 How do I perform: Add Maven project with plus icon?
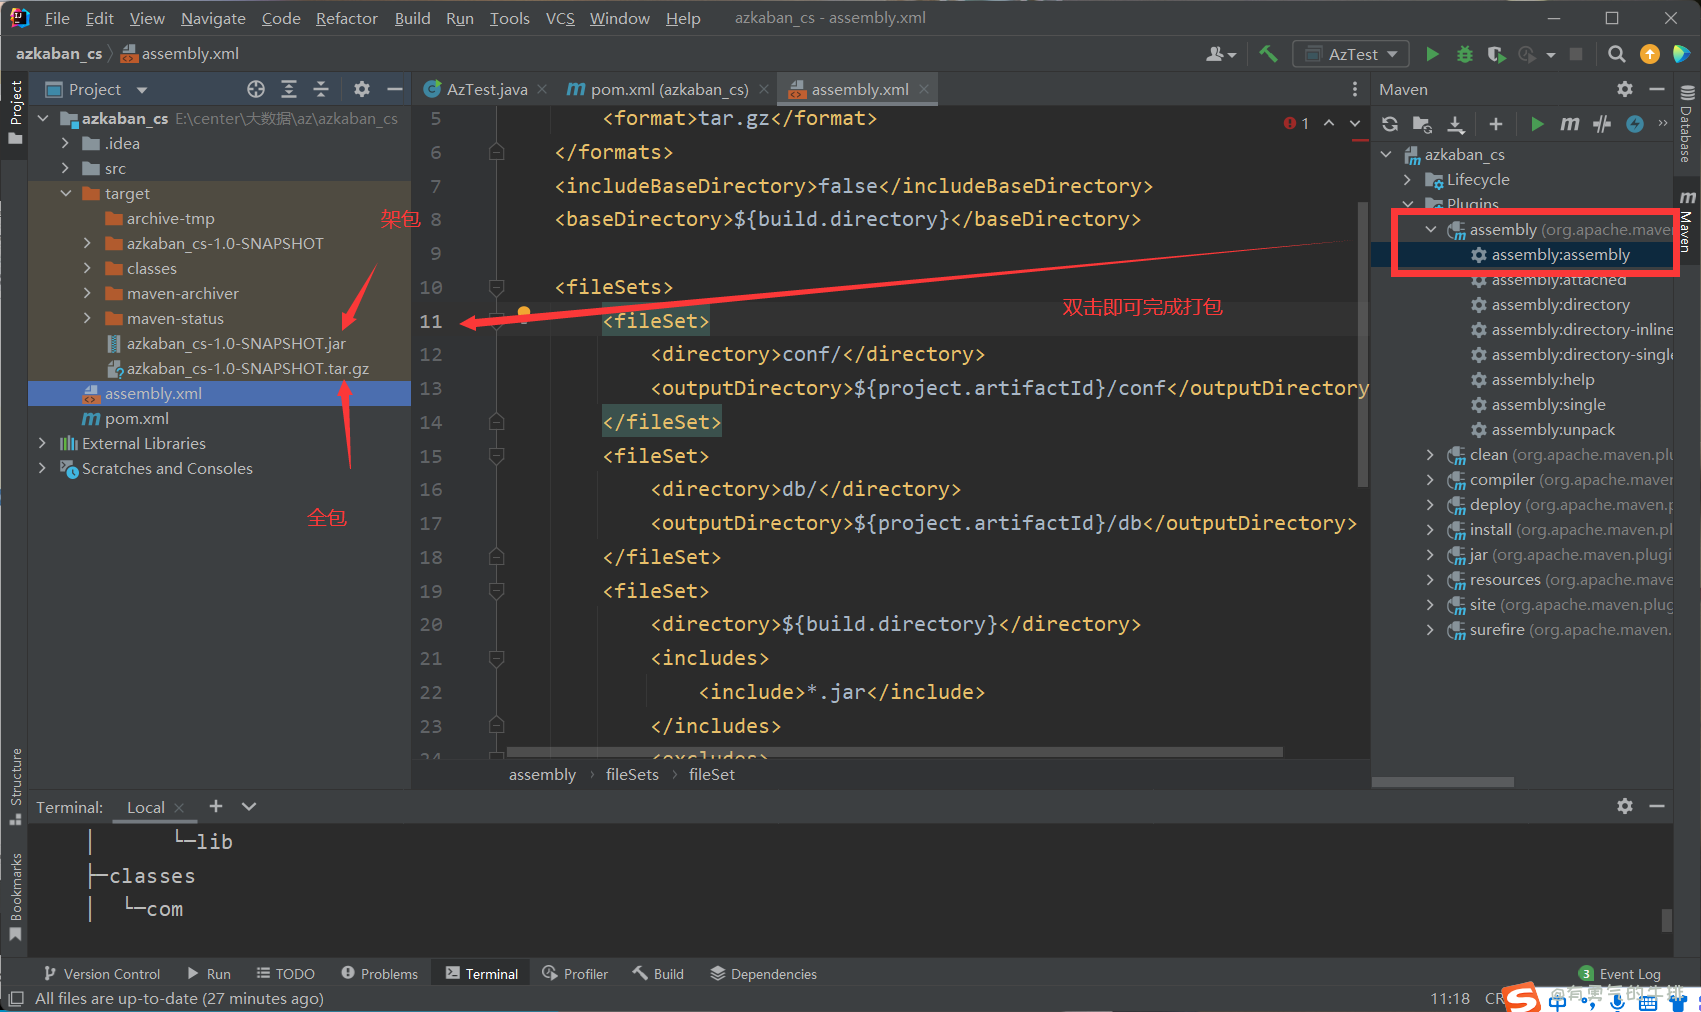(x=1495, y=124)
